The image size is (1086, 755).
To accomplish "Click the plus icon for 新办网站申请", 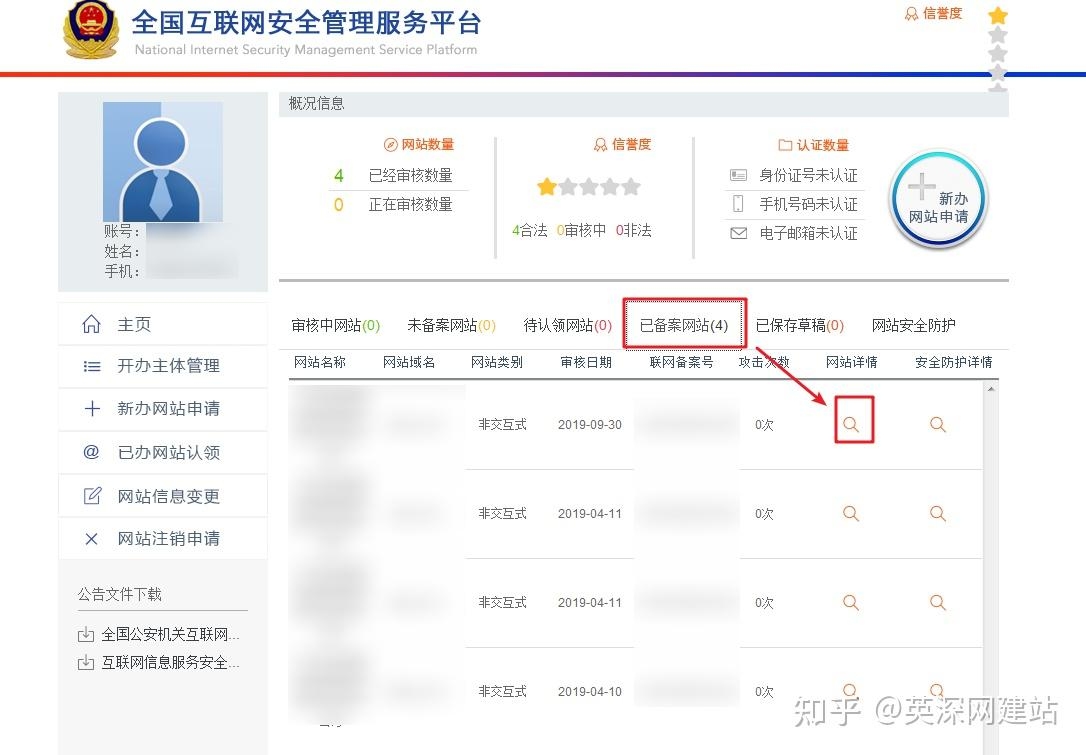I will 92,409.
